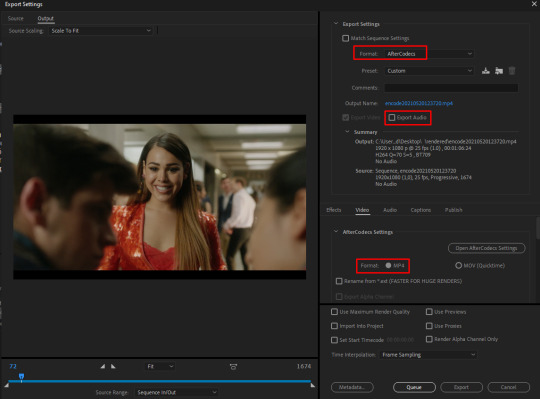The height and width of the screenshot is (399, 540).
Task: Click the left in-point timeline handle
Action: click(7, 385)
